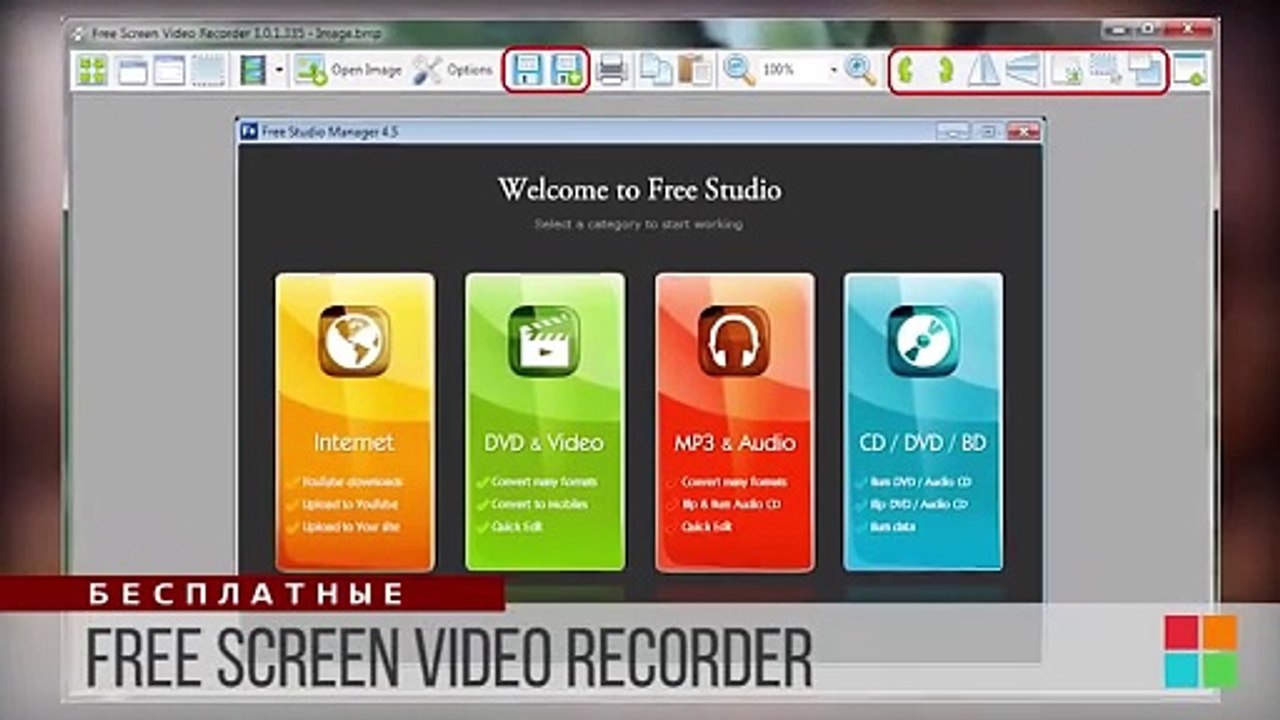Click 'Burn data' in the blue card
Image resolution: width=1280 pixels, height=720 pixels.
click(893, 526)
